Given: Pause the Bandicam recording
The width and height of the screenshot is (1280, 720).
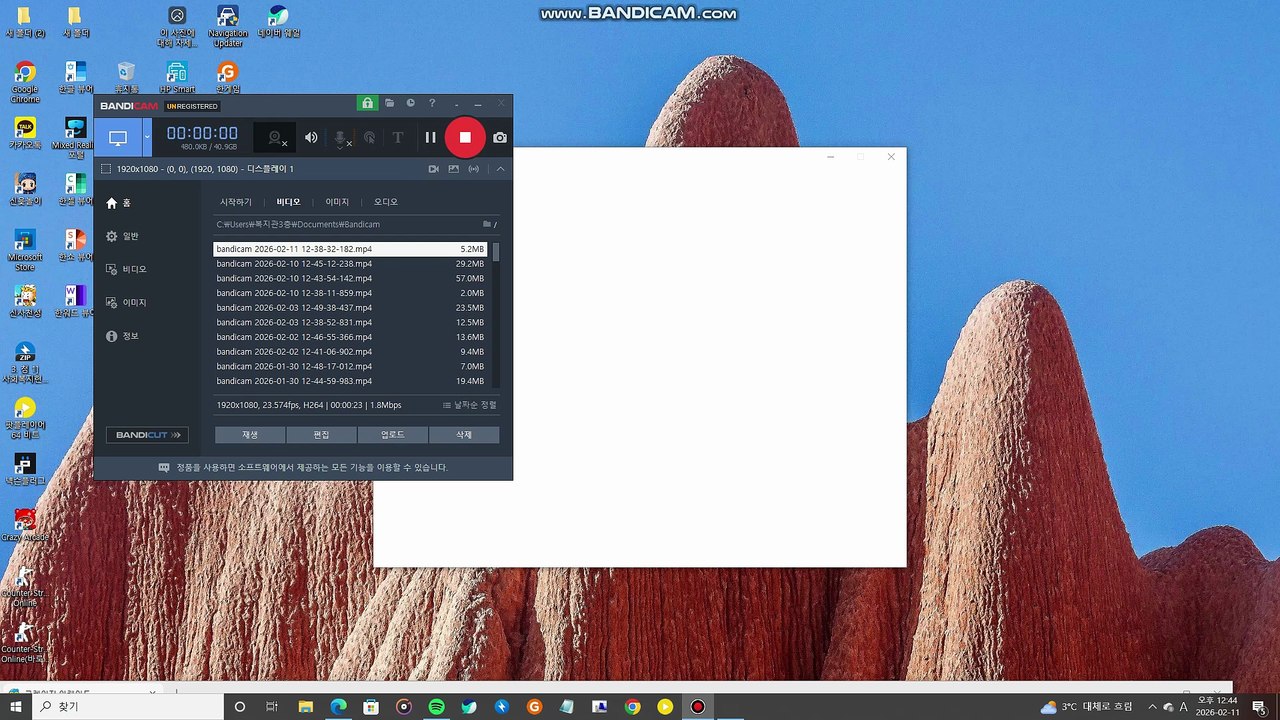Looking at the screenshot, I should click(430, 138).
